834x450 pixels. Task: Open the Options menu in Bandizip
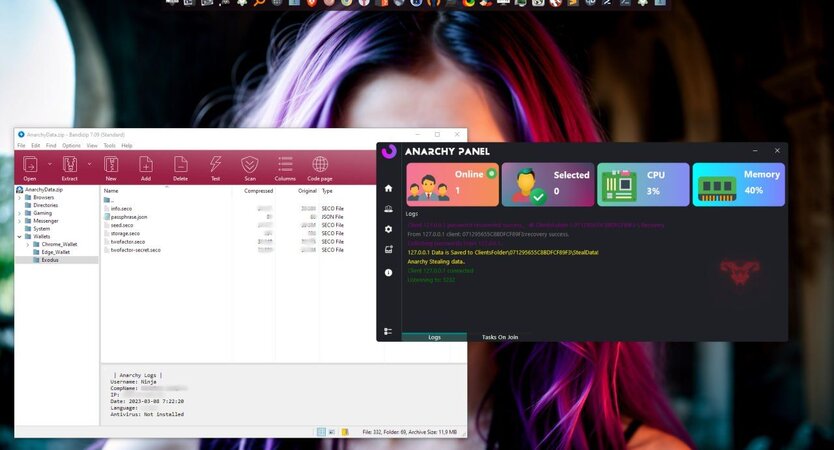[x=71, y=145]
